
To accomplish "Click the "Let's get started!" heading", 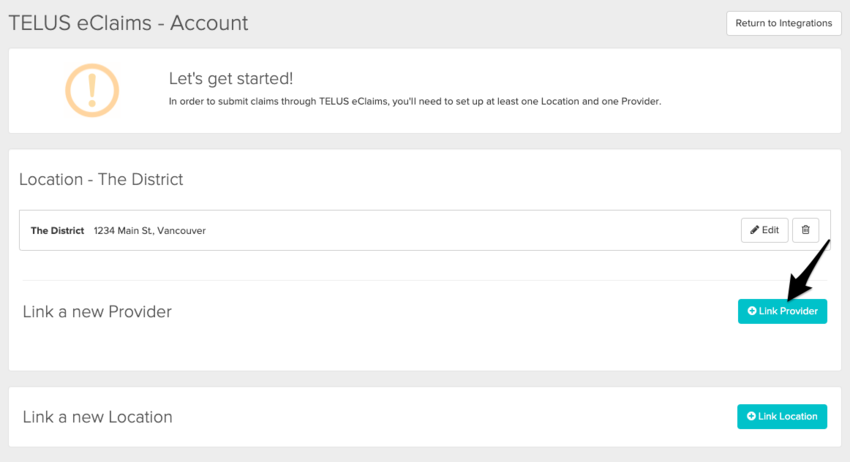I will click(x=231, y=78).
